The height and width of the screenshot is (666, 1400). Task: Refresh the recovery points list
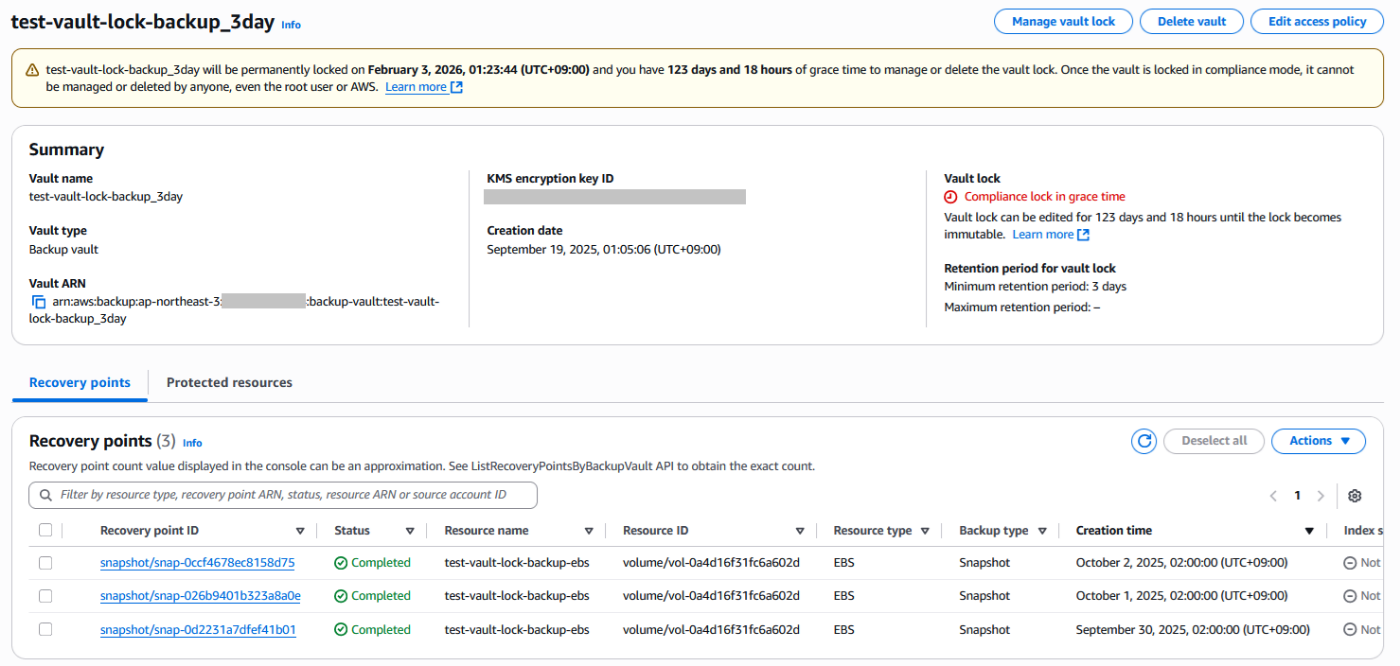(1144, 441)
